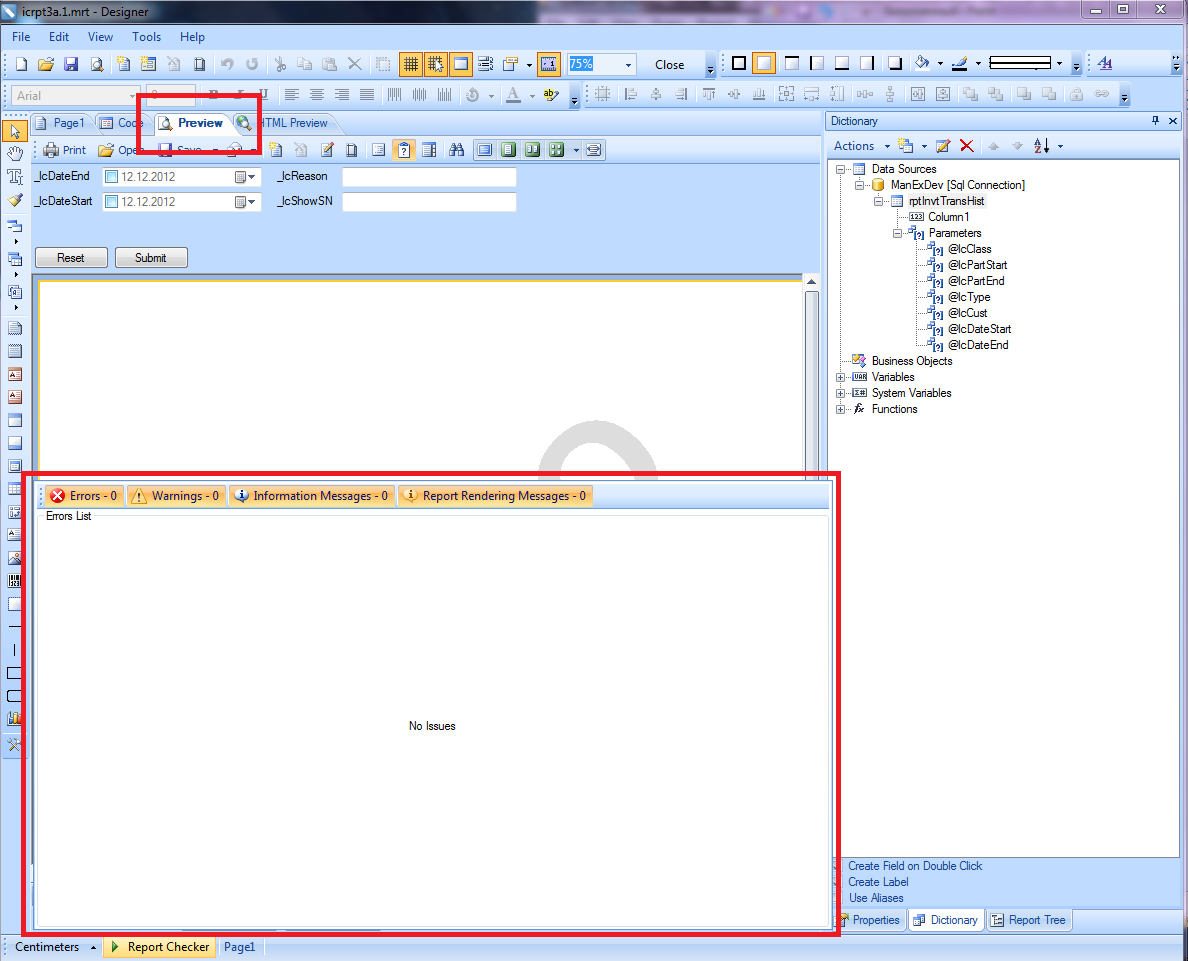Viewport: 1188px width, 961px height.
Task: Add a new form with the toolbar icon
Action: pos(148,64)
